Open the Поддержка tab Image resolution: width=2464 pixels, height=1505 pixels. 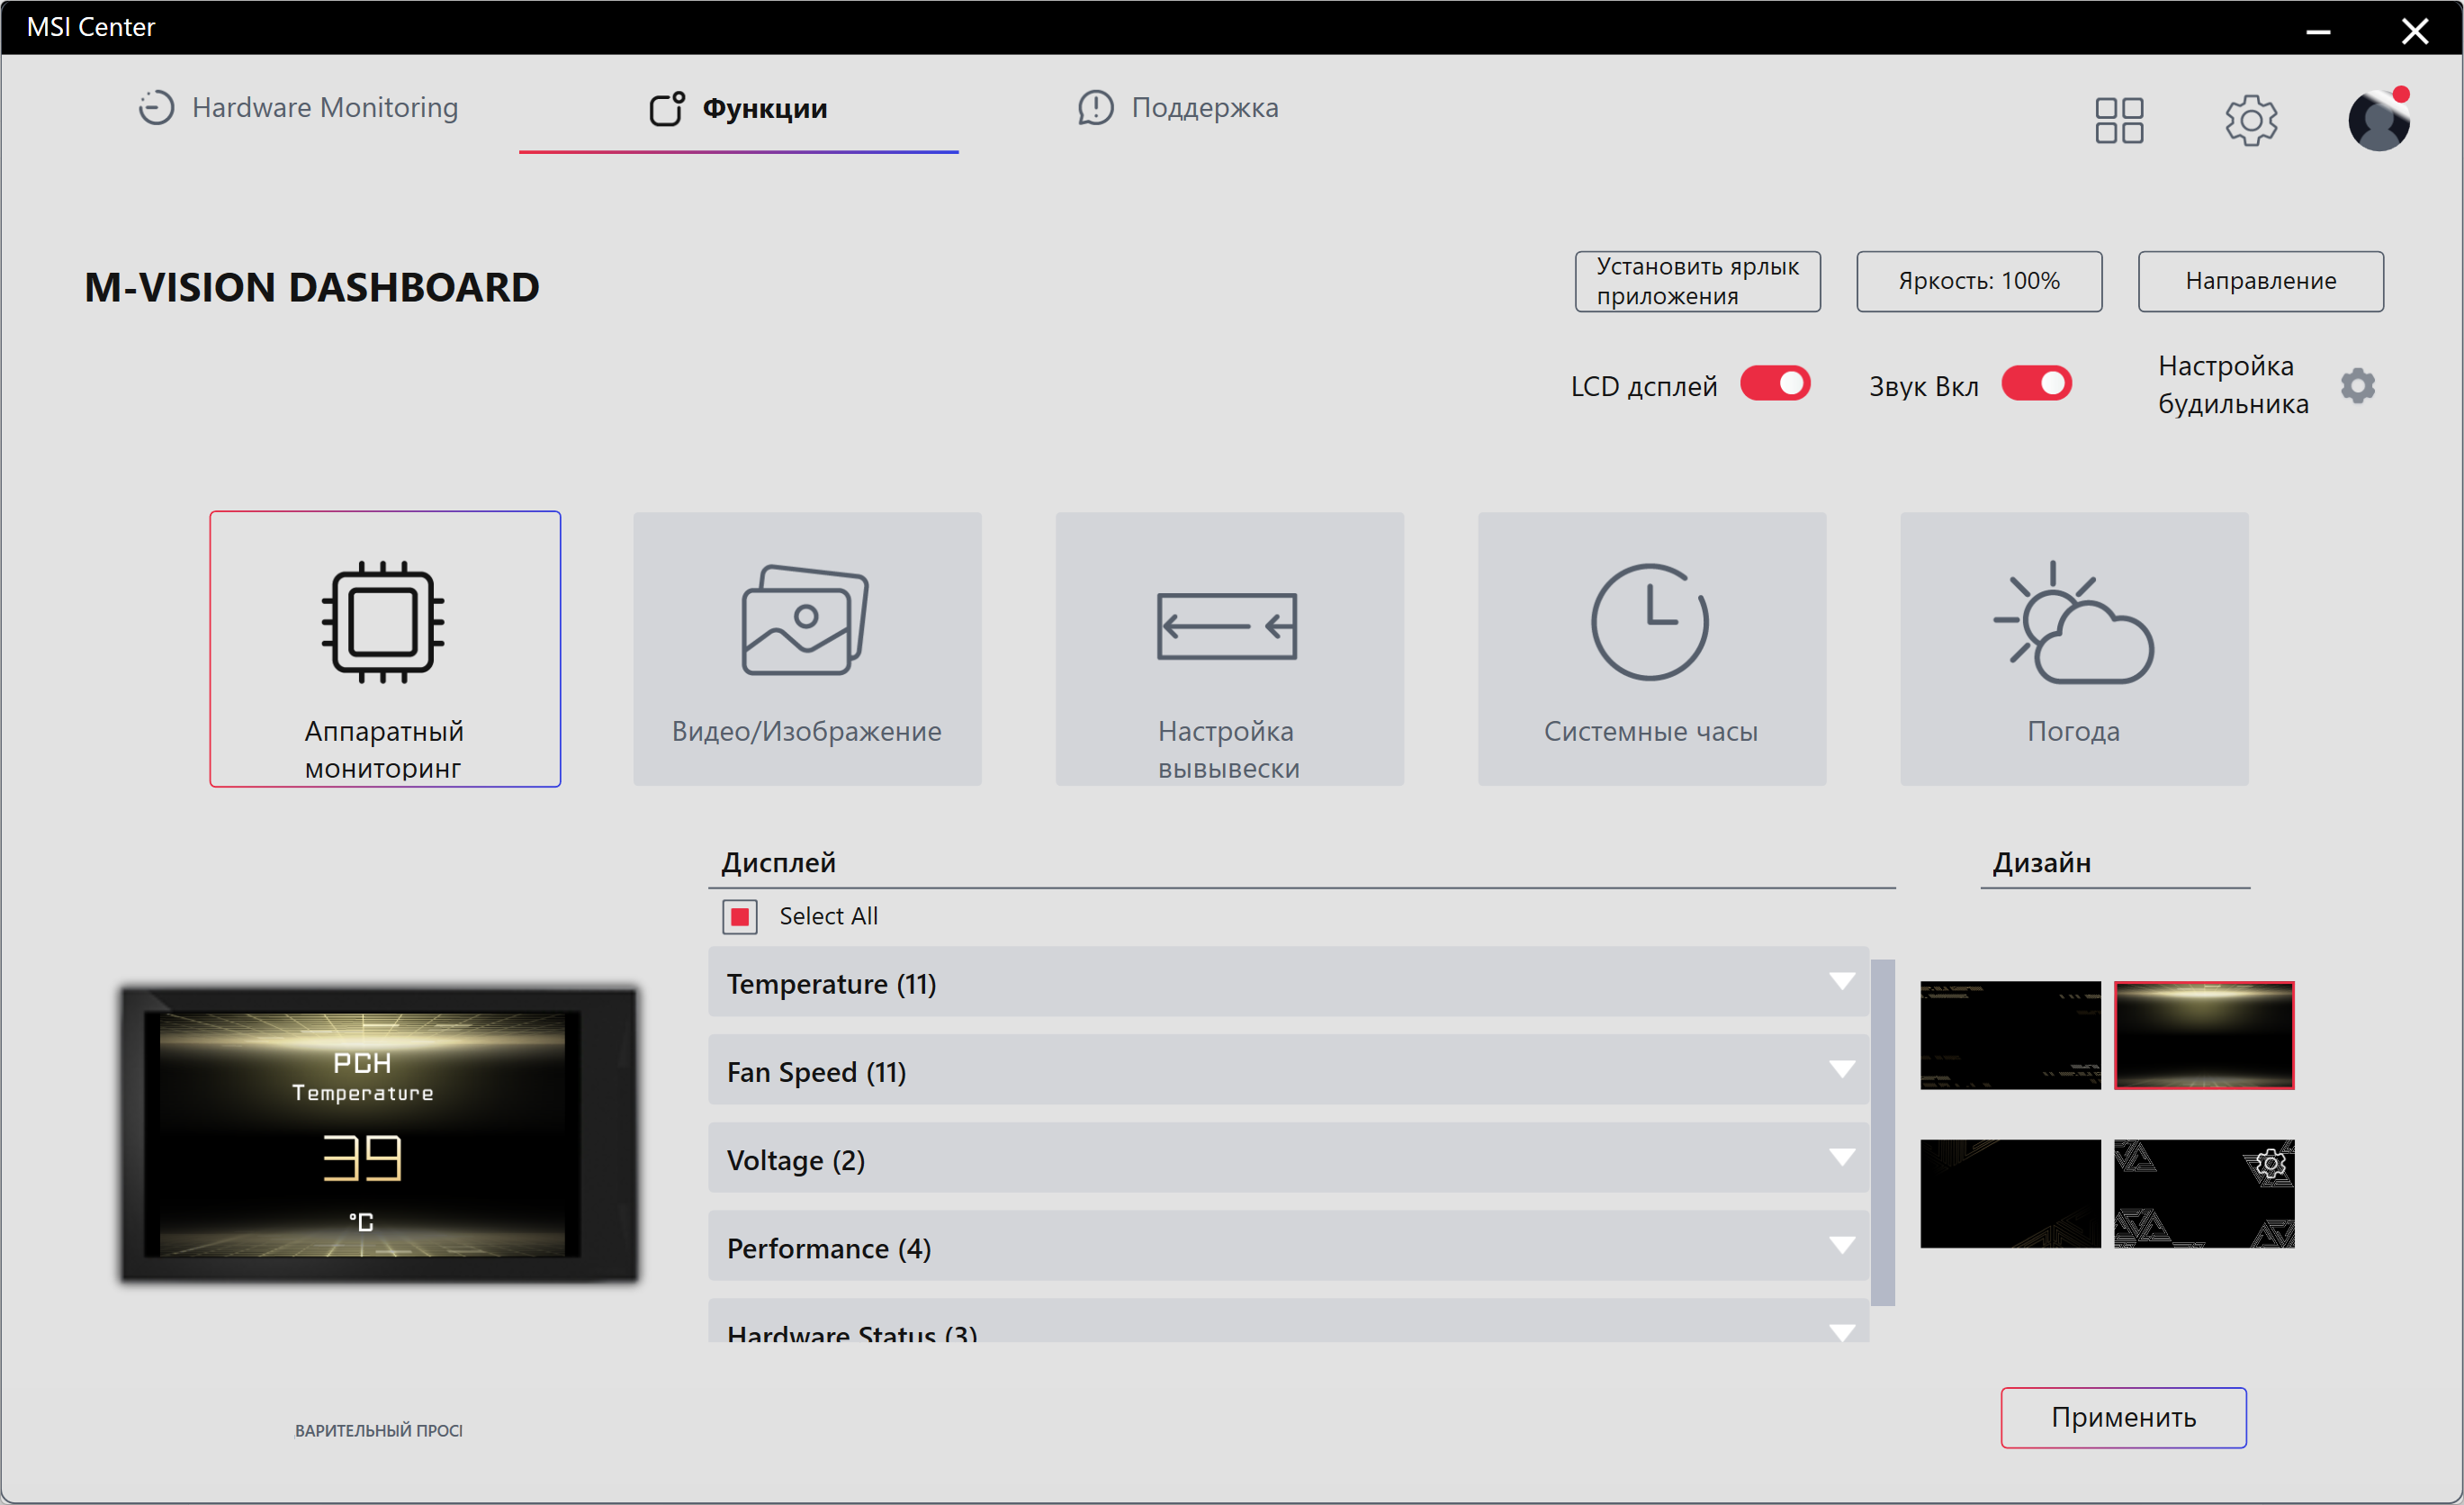[x=1178, y=107]
